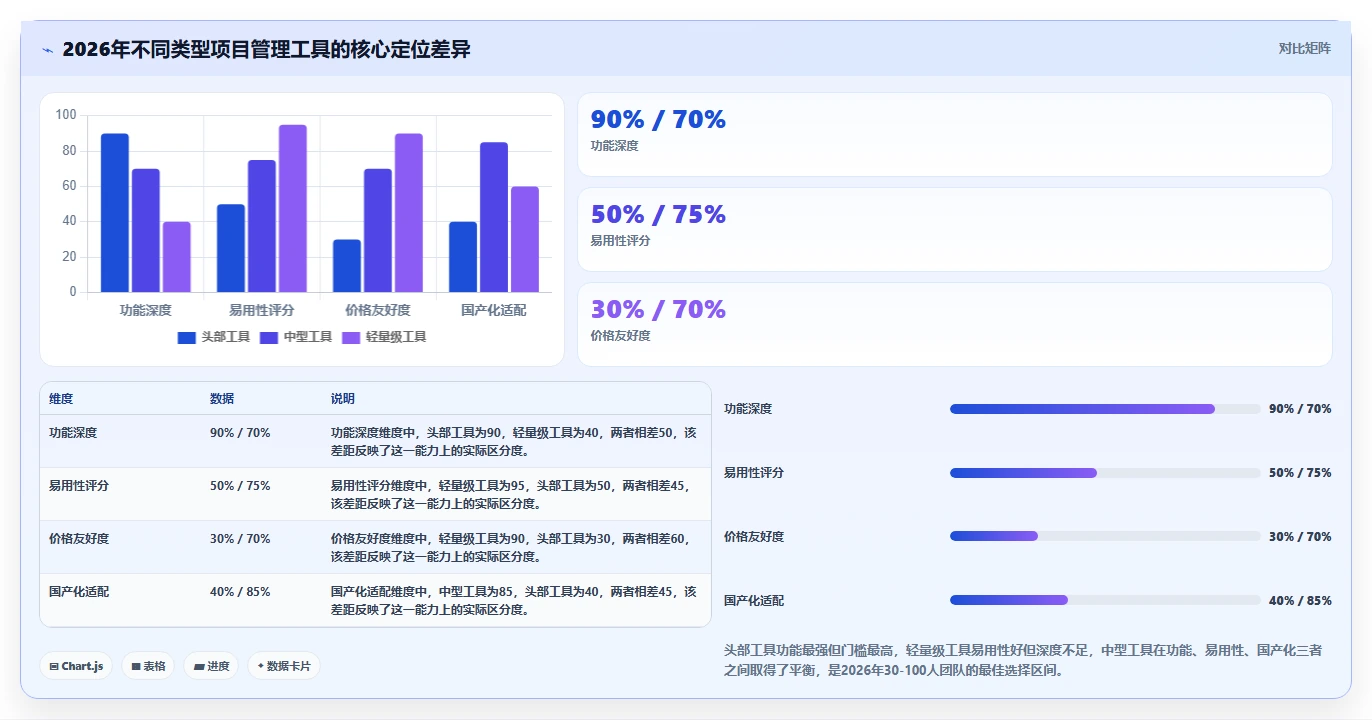Click the 国产化适配 progress bar
The width and height of the screenshot is (1372, 720).
[x=1105, y=601]
